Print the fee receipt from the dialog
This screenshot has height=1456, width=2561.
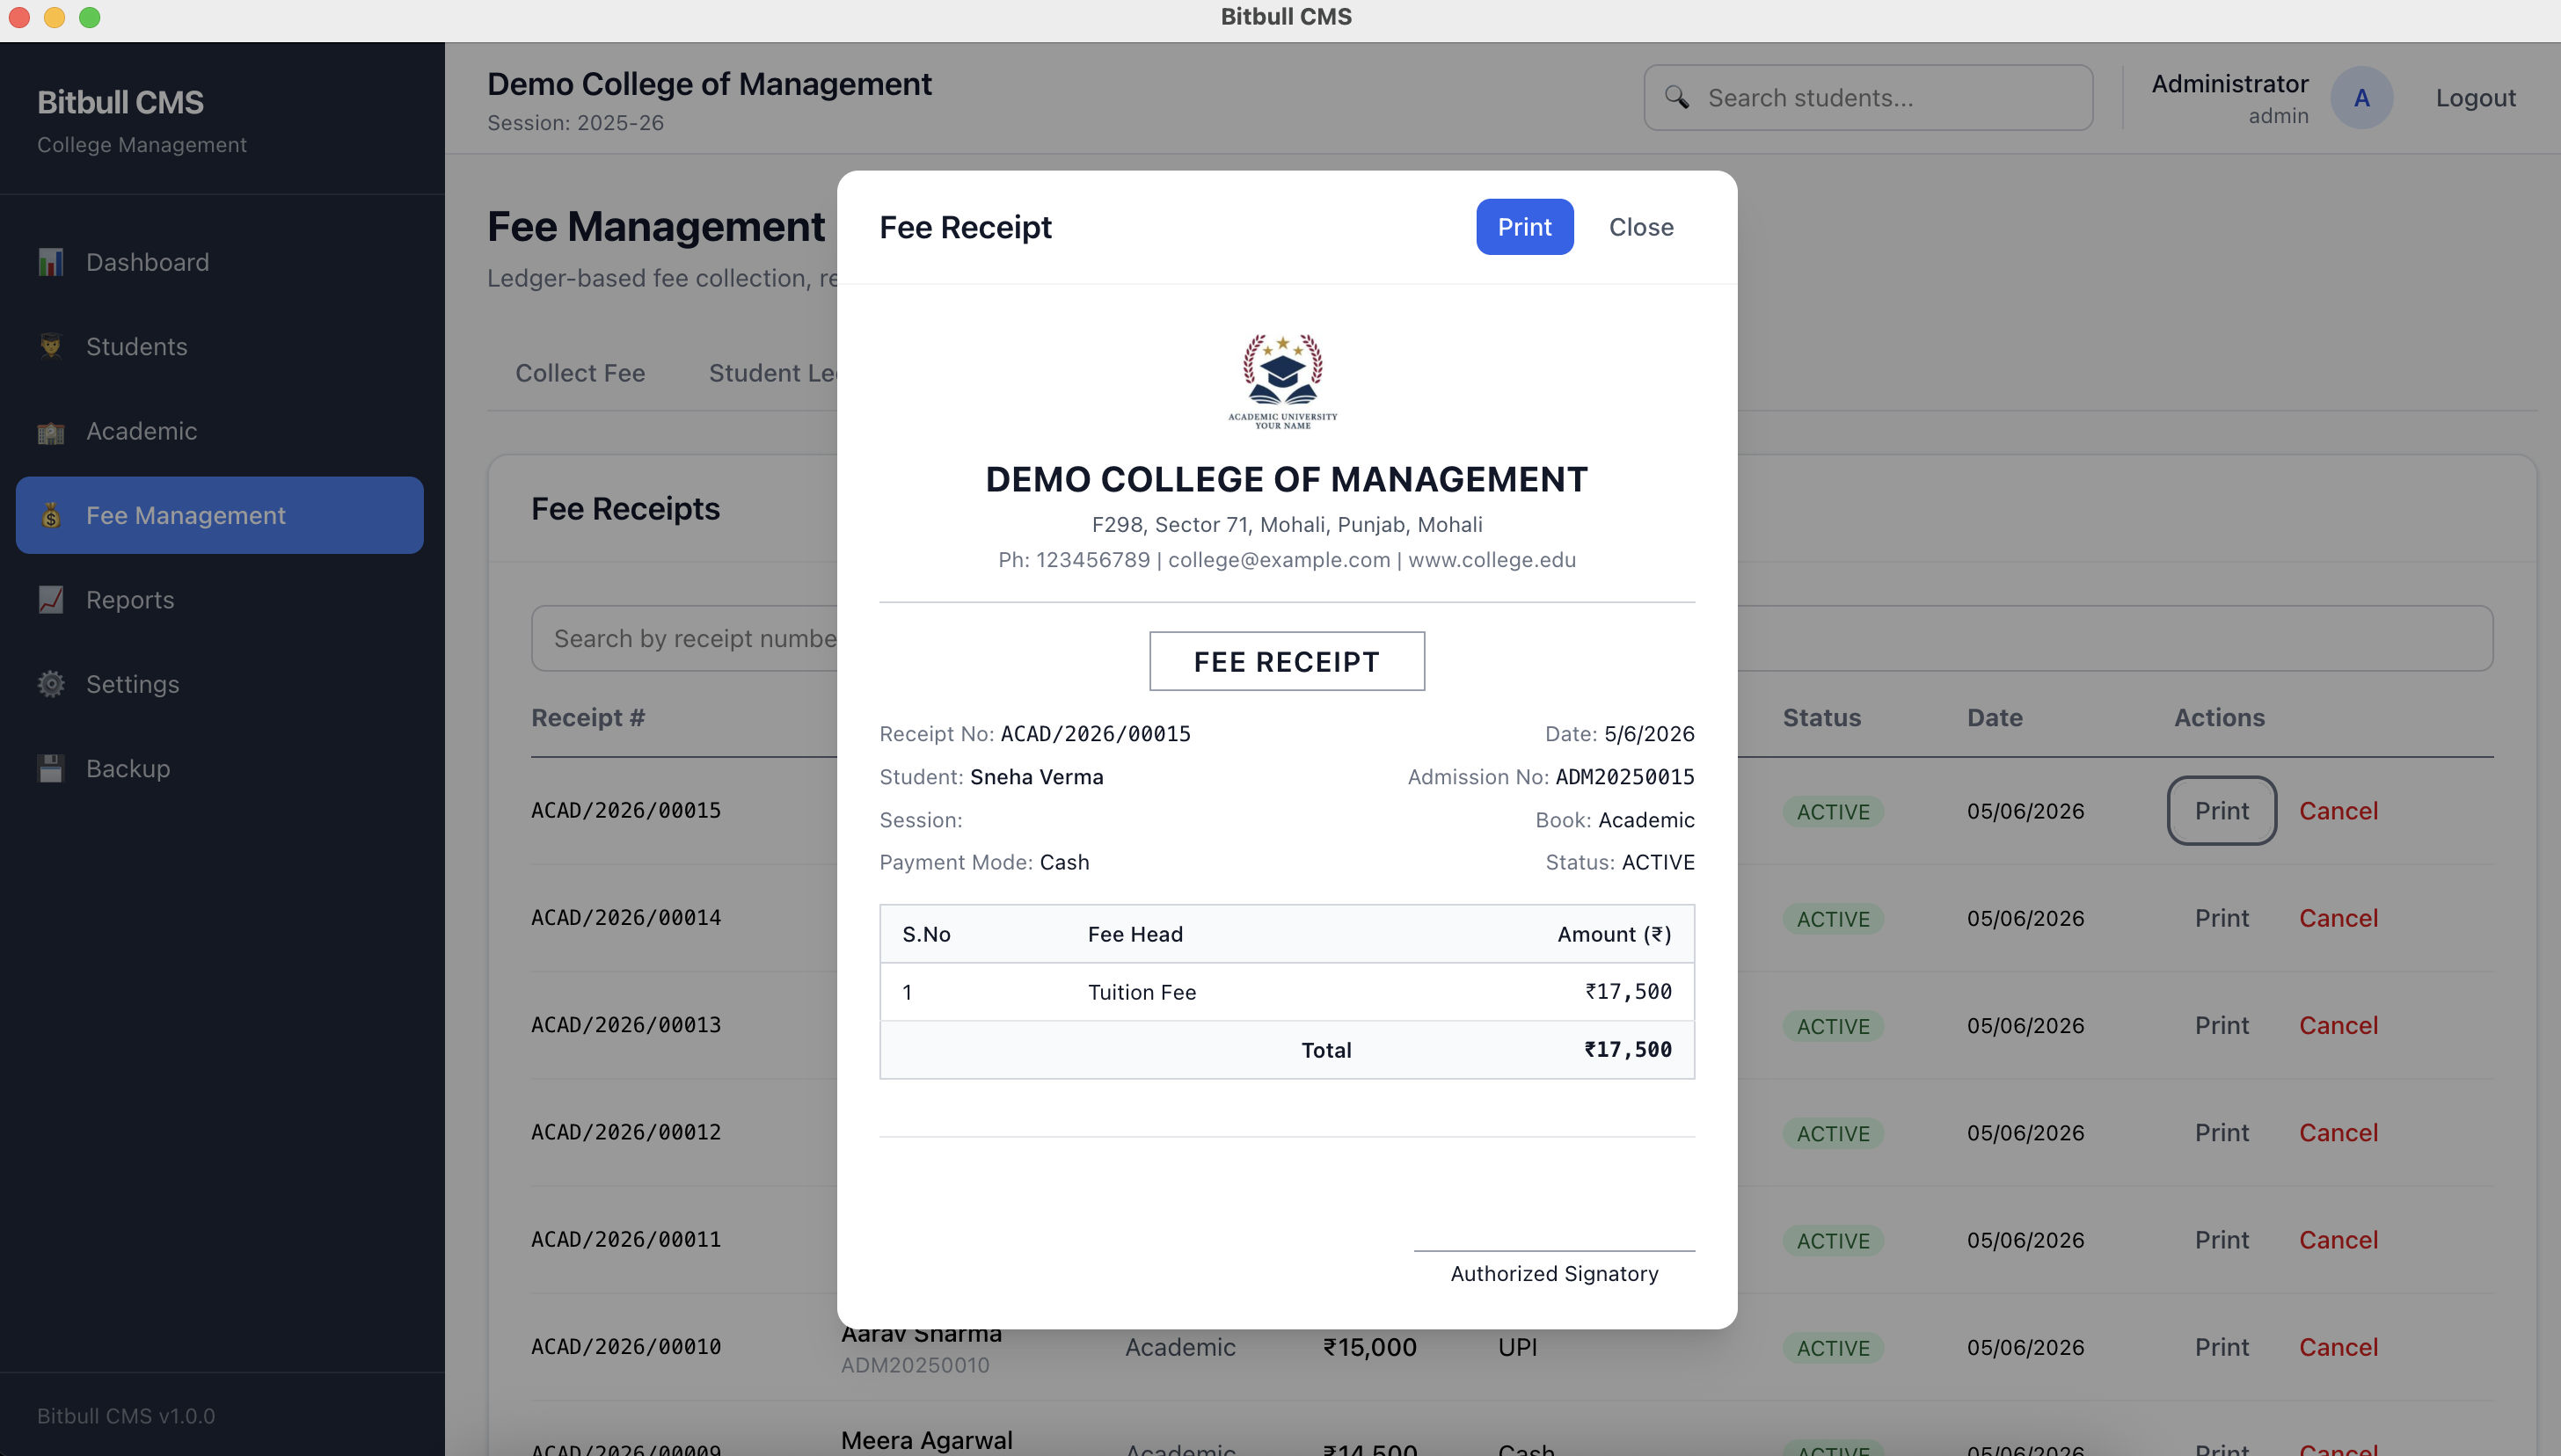[x=1524, y=227]
